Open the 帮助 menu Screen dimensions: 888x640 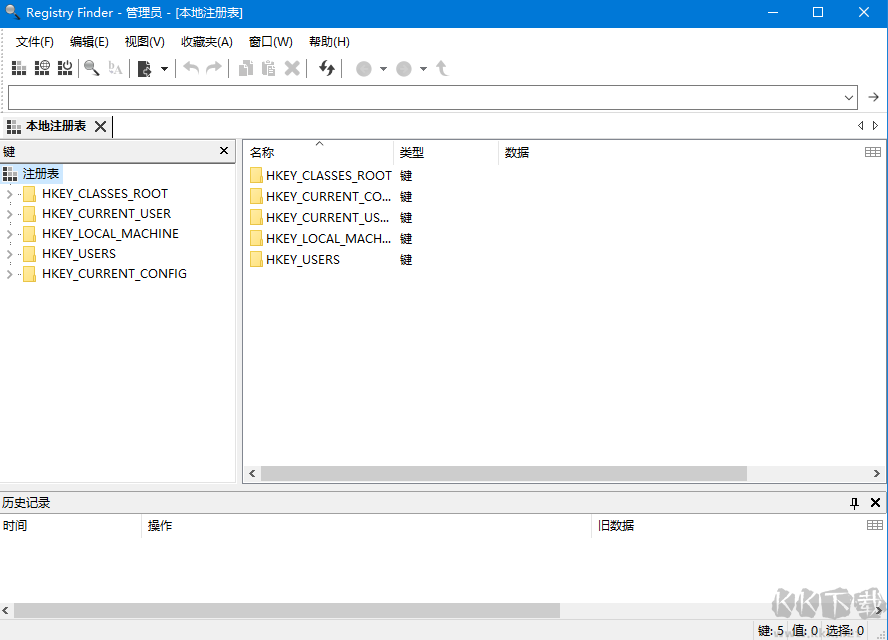tap(330, 41)
